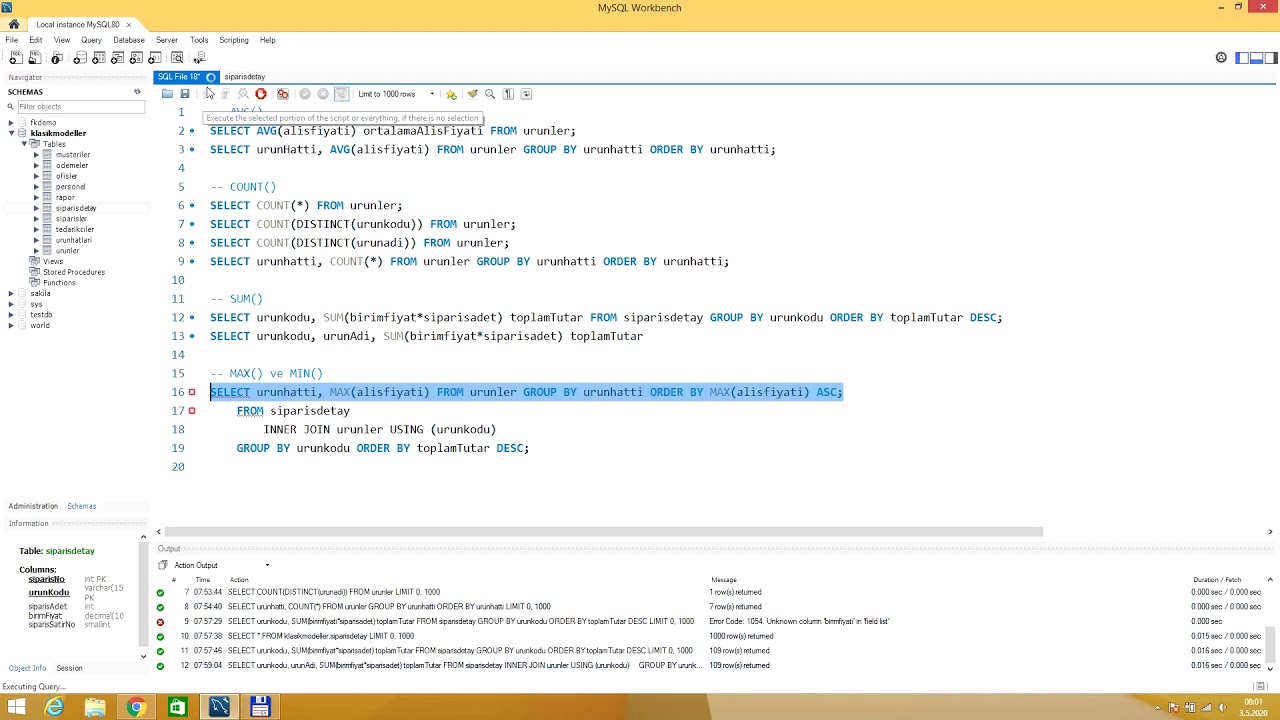
Task: Stop the executing query red button
Action: 261,94
